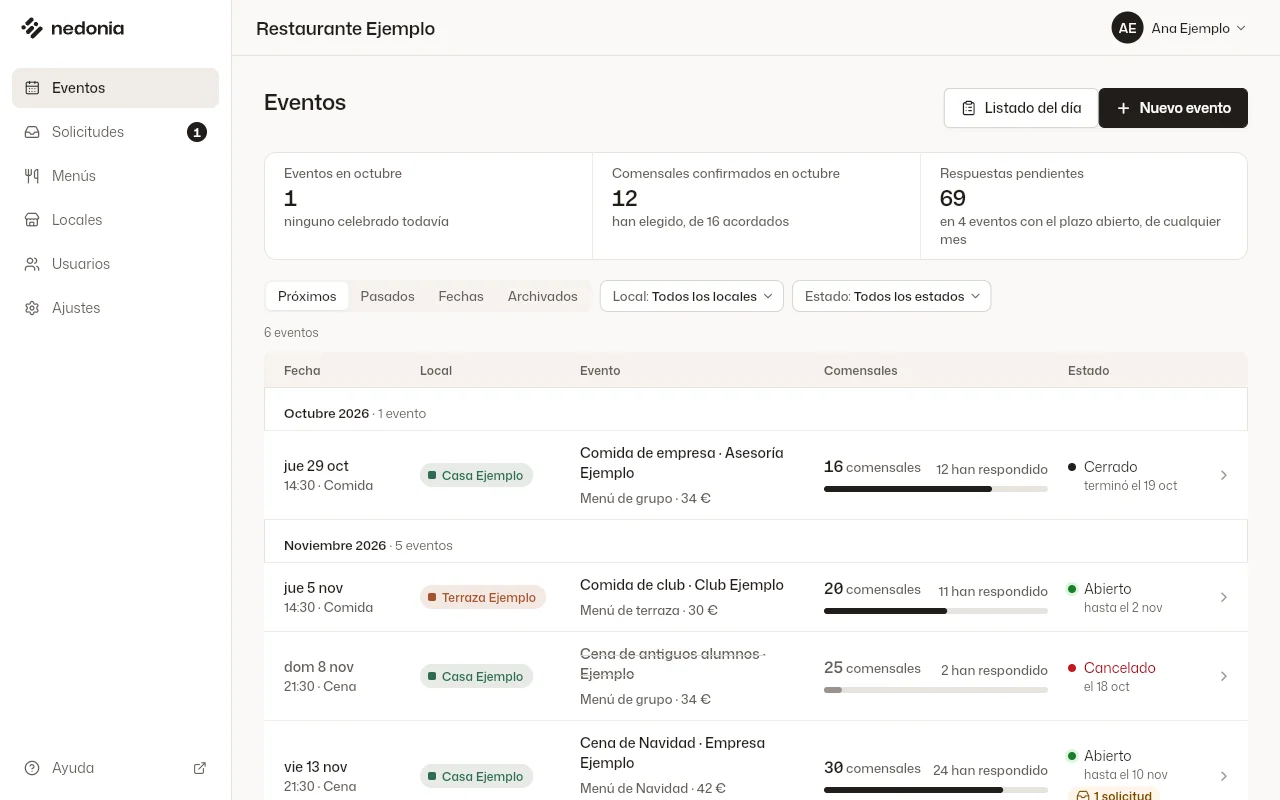Open row arrow for Comida de club event
This screenshot has width=1280, height=800.
1224,597
